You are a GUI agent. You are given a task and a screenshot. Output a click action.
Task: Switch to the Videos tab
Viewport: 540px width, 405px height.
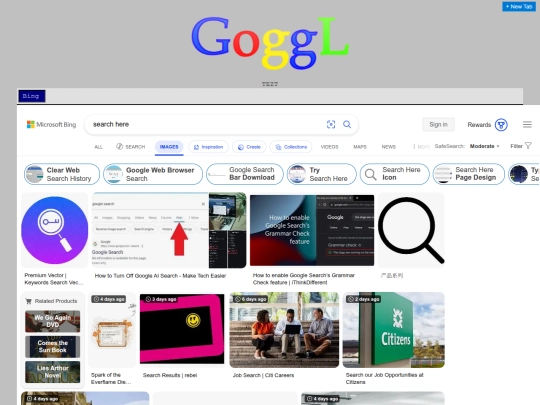point(329,147)
